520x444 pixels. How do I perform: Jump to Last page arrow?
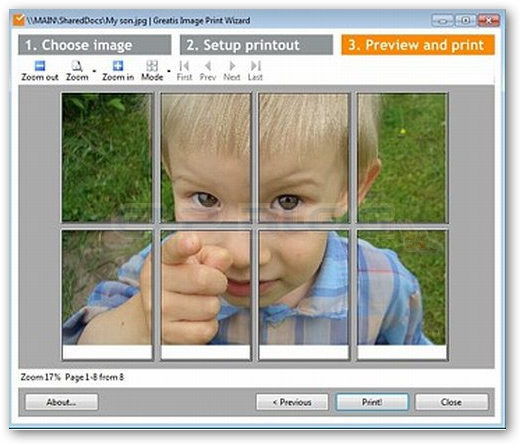(256, 66)
